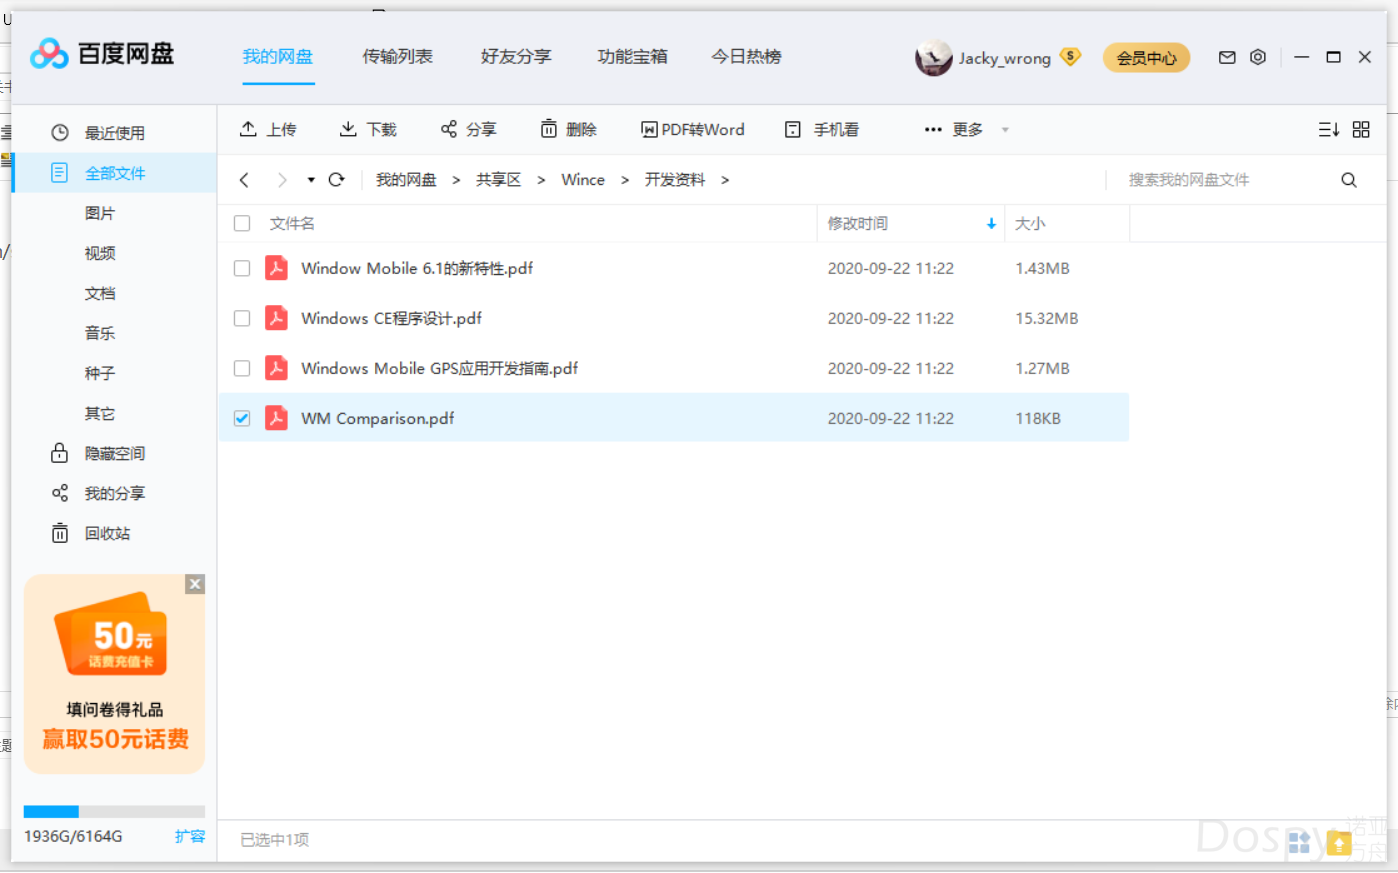Click the search magnifier icon
Image resolution: width=1398 pixels, height=873 pixels.
[1349, 180]
